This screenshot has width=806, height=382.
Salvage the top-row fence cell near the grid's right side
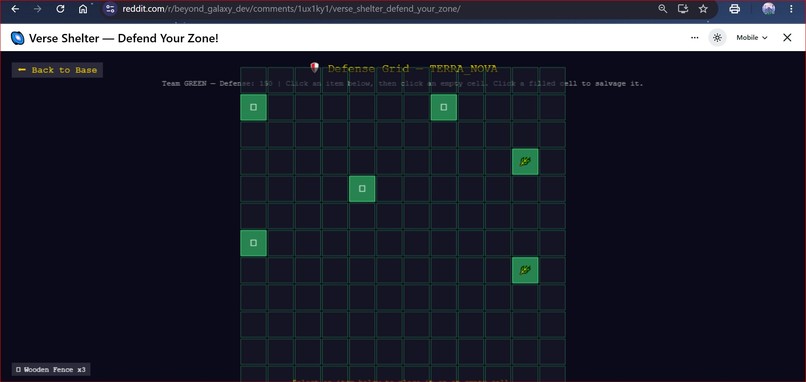coord(444,107)
